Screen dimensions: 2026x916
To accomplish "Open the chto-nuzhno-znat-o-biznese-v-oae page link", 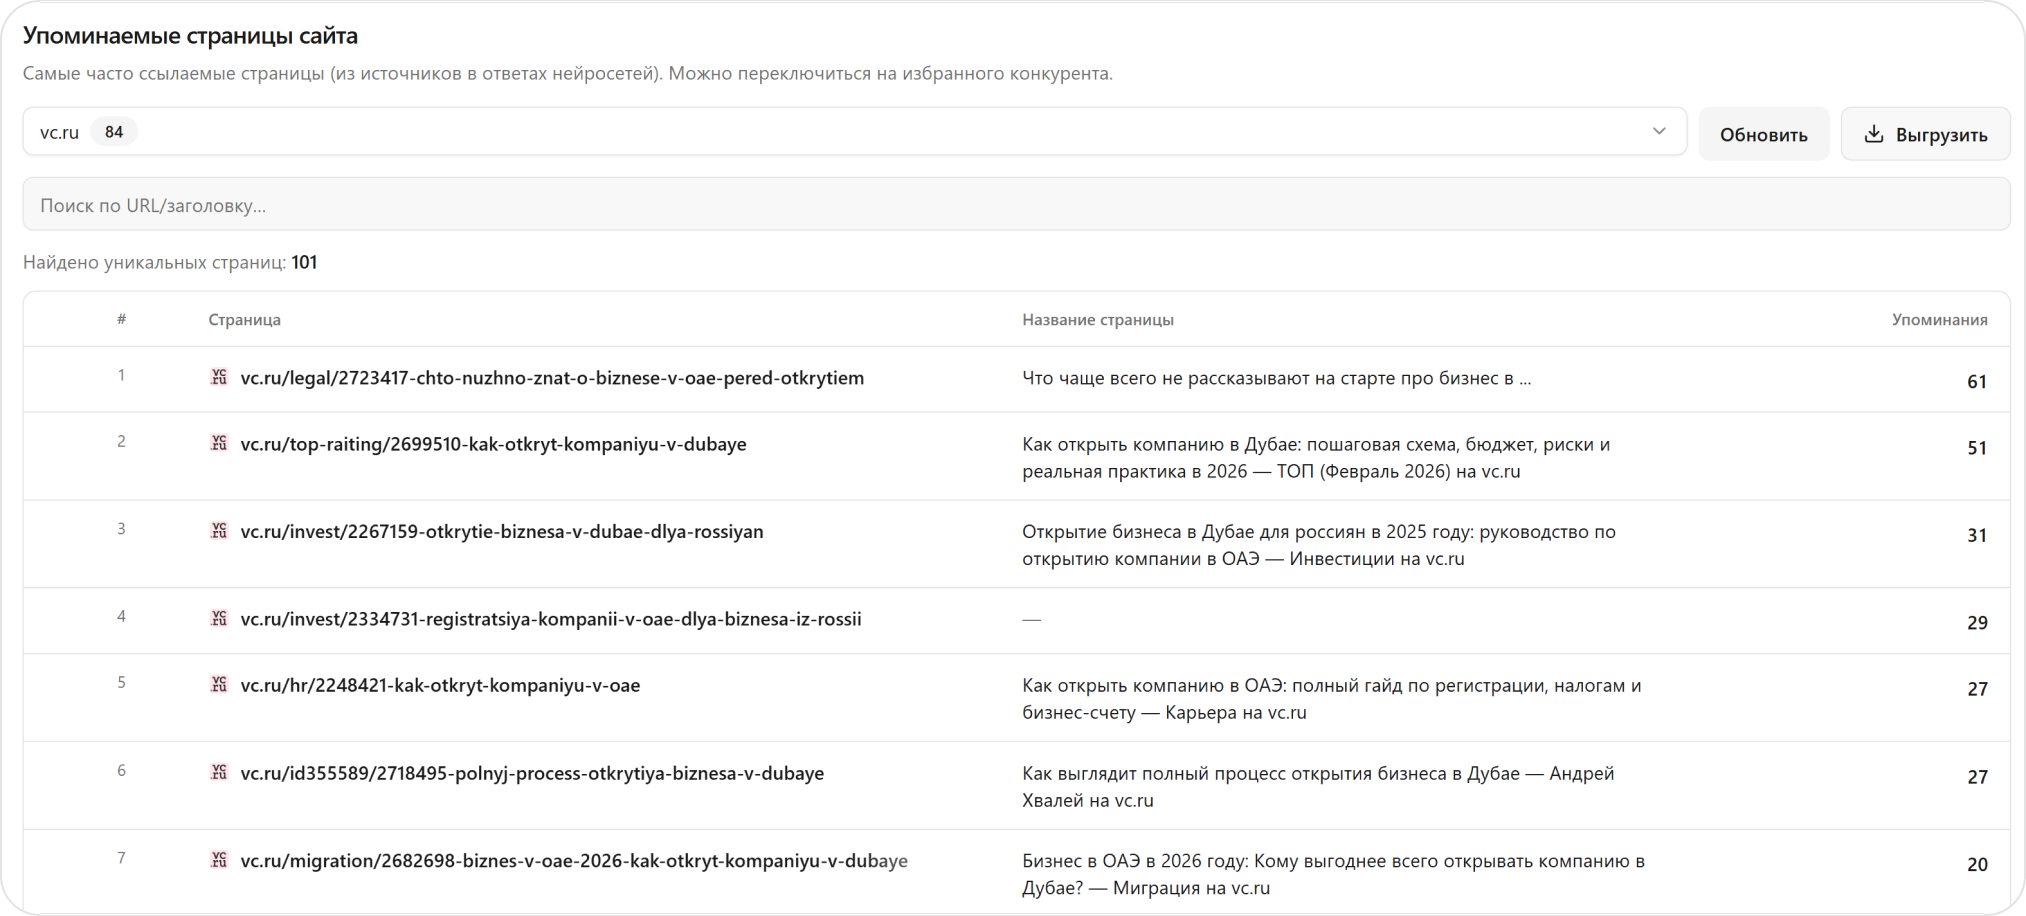I will (x=552, y=378).
